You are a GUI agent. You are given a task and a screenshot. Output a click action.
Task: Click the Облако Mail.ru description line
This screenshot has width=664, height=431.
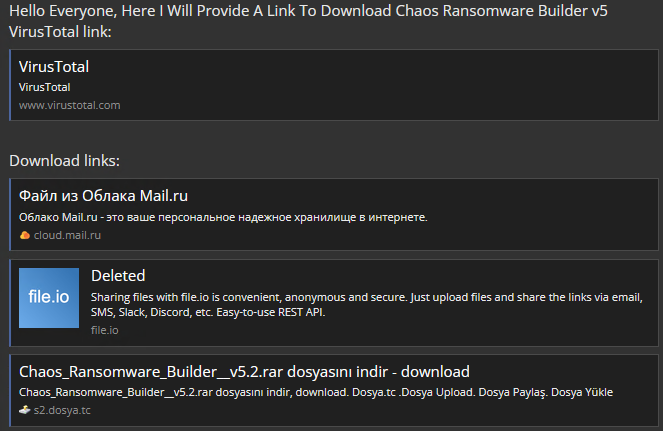coord(223,217)
